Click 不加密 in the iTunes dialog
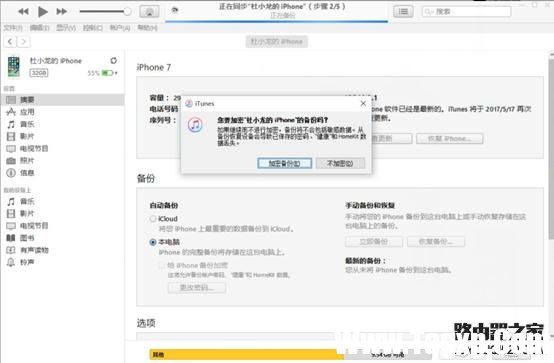The height and width of the screenshot is (363, 554). point(340,163)
